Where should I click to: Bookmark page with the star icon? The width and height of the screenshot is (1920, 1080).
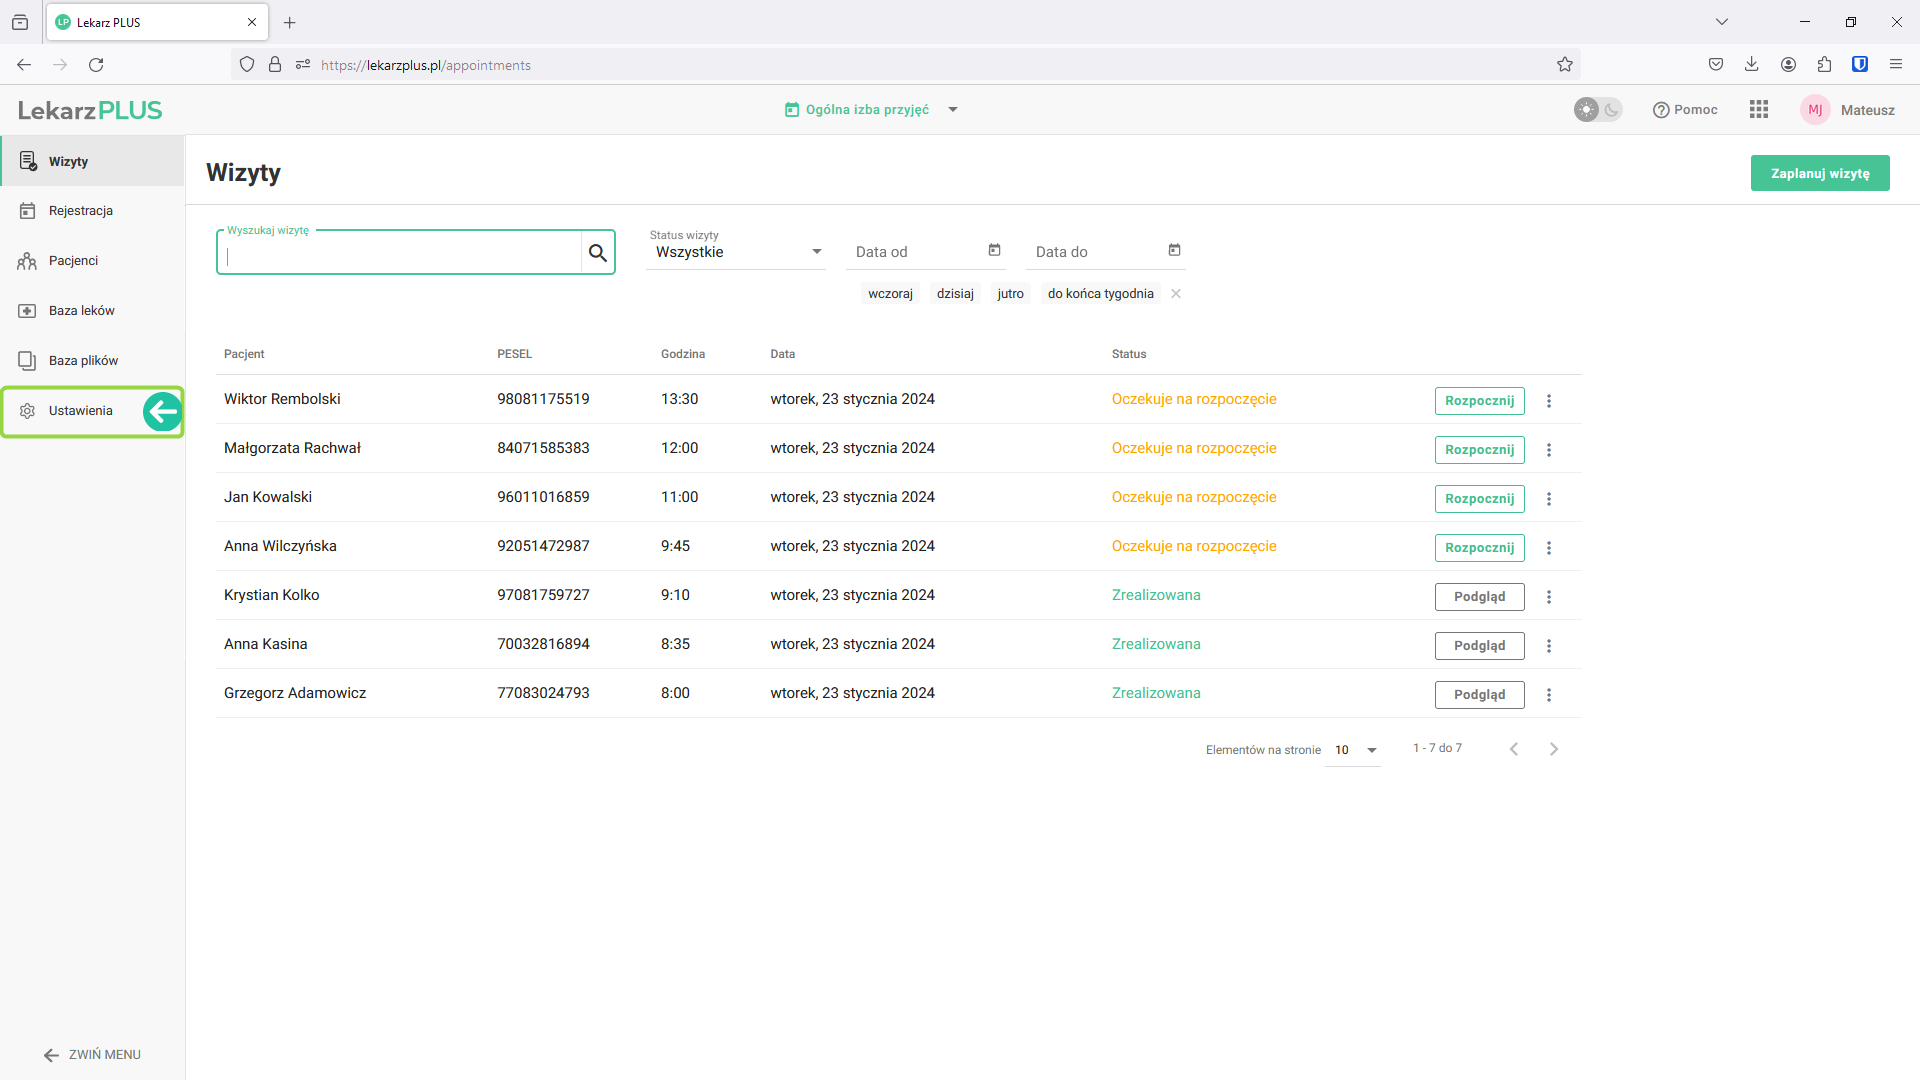(1565, 65)
